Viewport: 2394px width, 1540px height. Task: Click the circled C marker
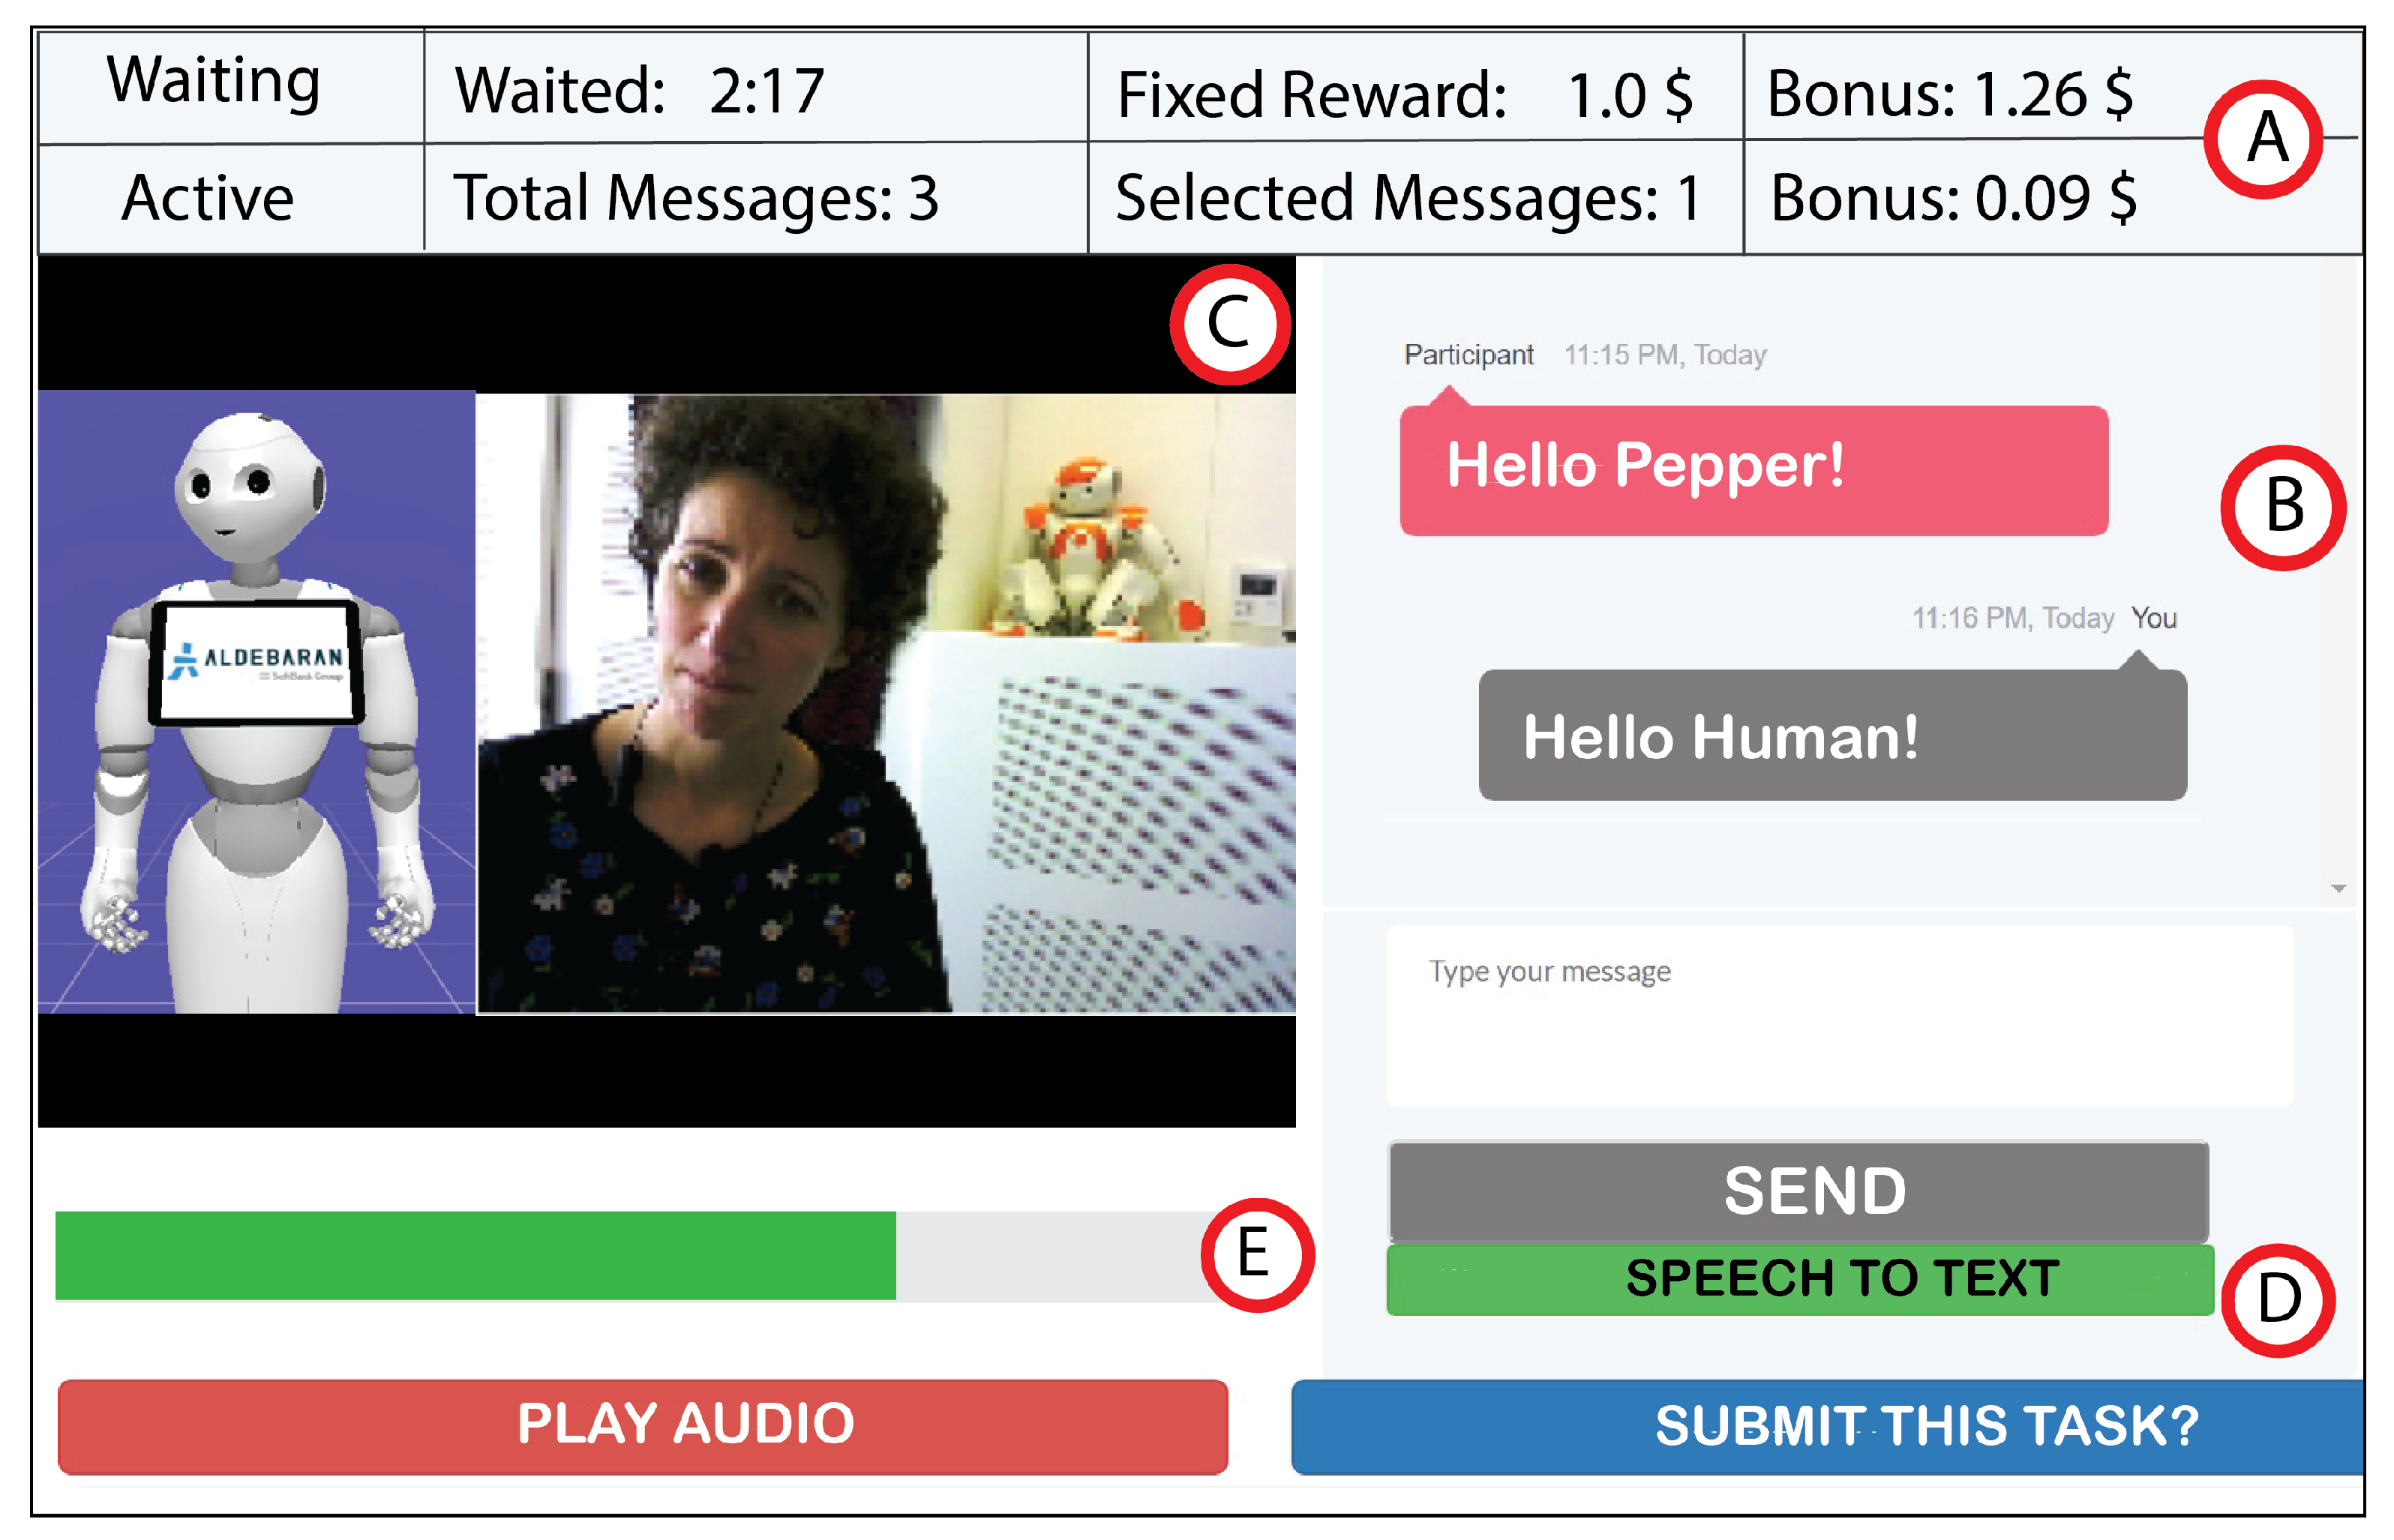pyautogui.click(x=1229, y=324)
